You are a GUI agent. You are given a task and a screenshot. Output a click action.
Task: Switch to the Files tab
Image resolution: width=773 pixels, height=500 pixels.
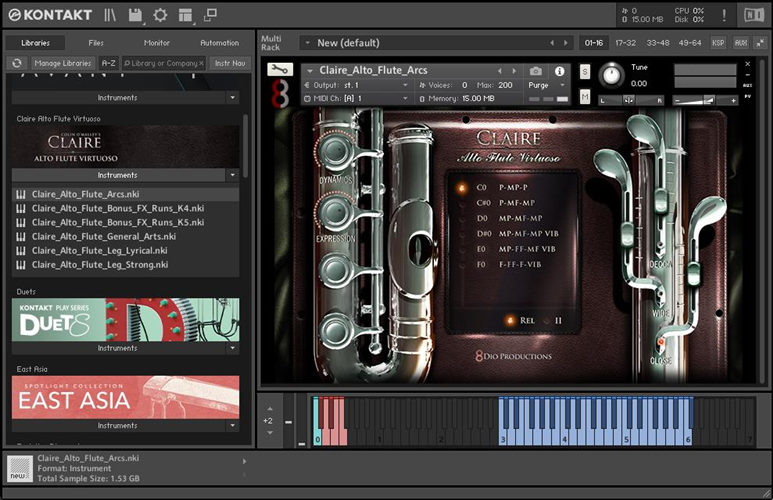click(x=96, y=43)
